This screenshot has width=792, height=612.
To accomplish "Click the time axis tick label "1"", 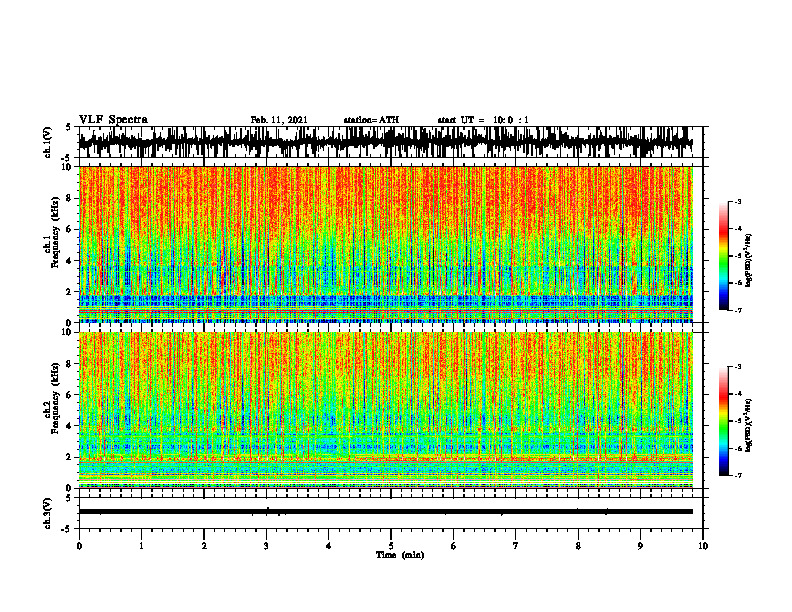I will pos(141,546).
